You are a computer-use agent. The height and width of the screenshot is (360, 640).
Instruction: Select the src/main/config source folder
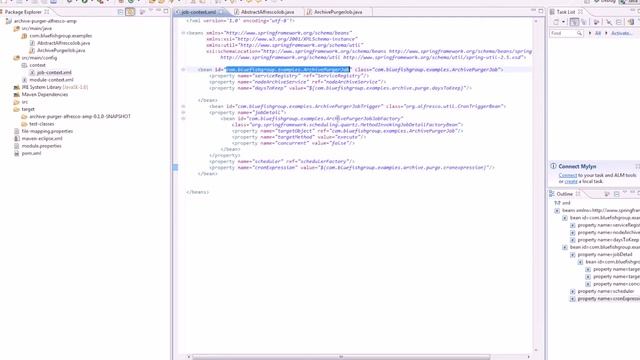pyautogui.click(x=39, y=58)
